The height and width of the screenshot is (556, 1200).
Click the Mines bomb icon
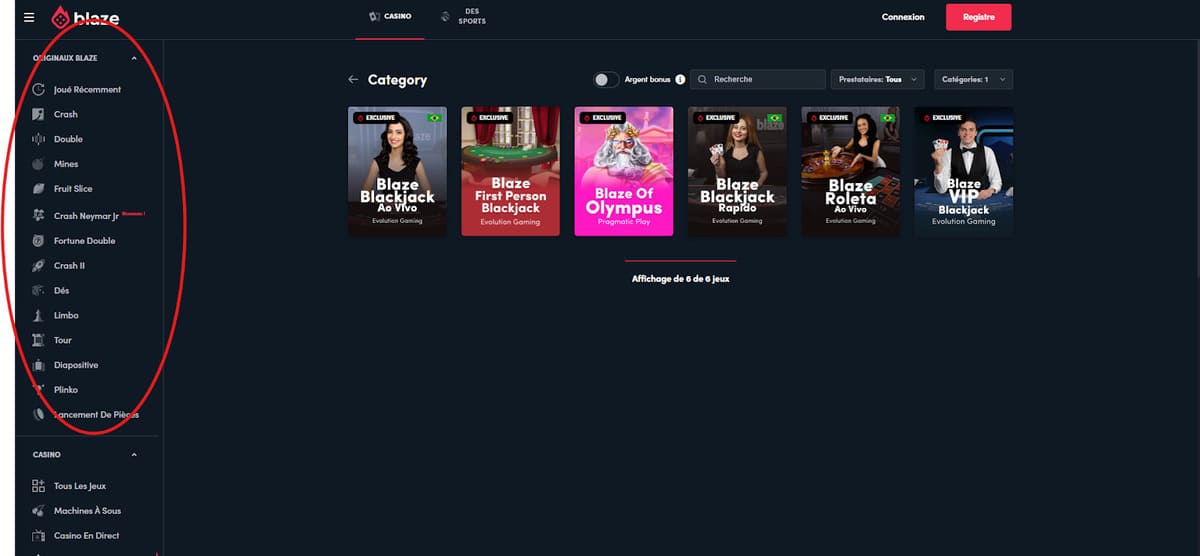click(x=39, y=164)
